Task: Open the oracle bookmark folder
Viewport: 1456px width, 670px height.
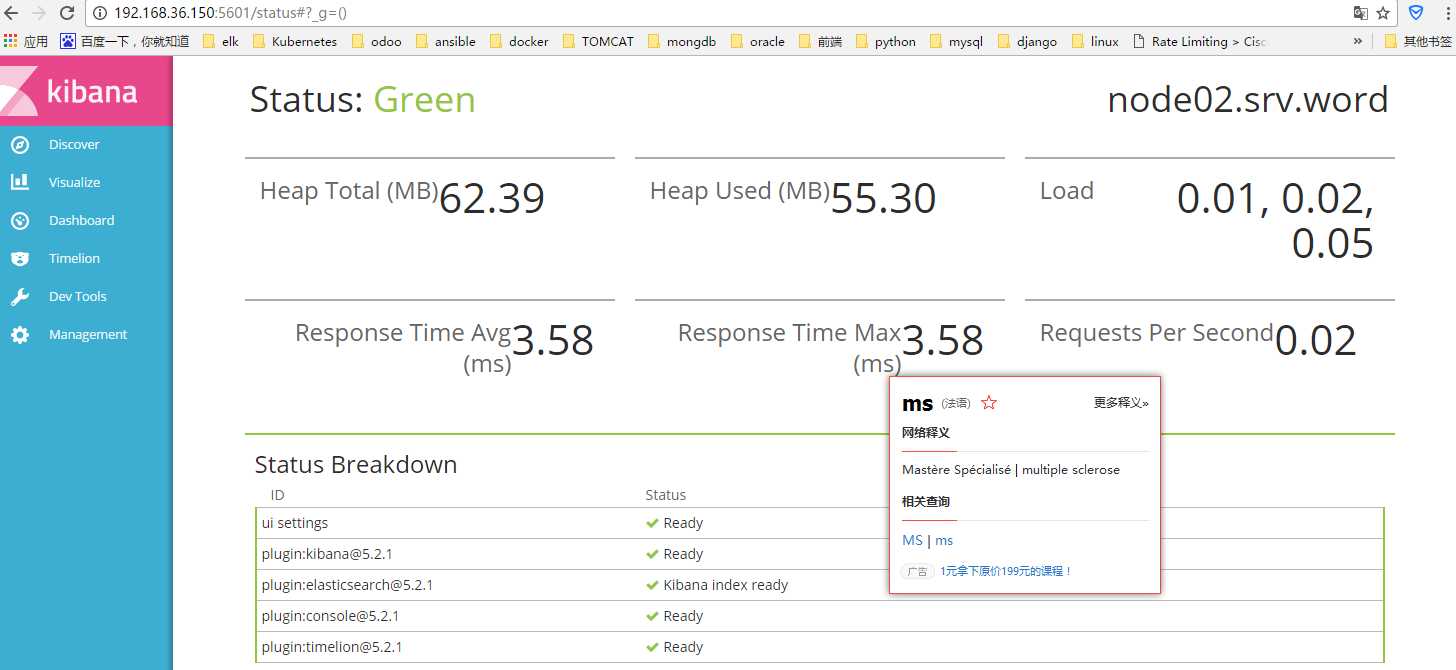Action: pos(757,41)
